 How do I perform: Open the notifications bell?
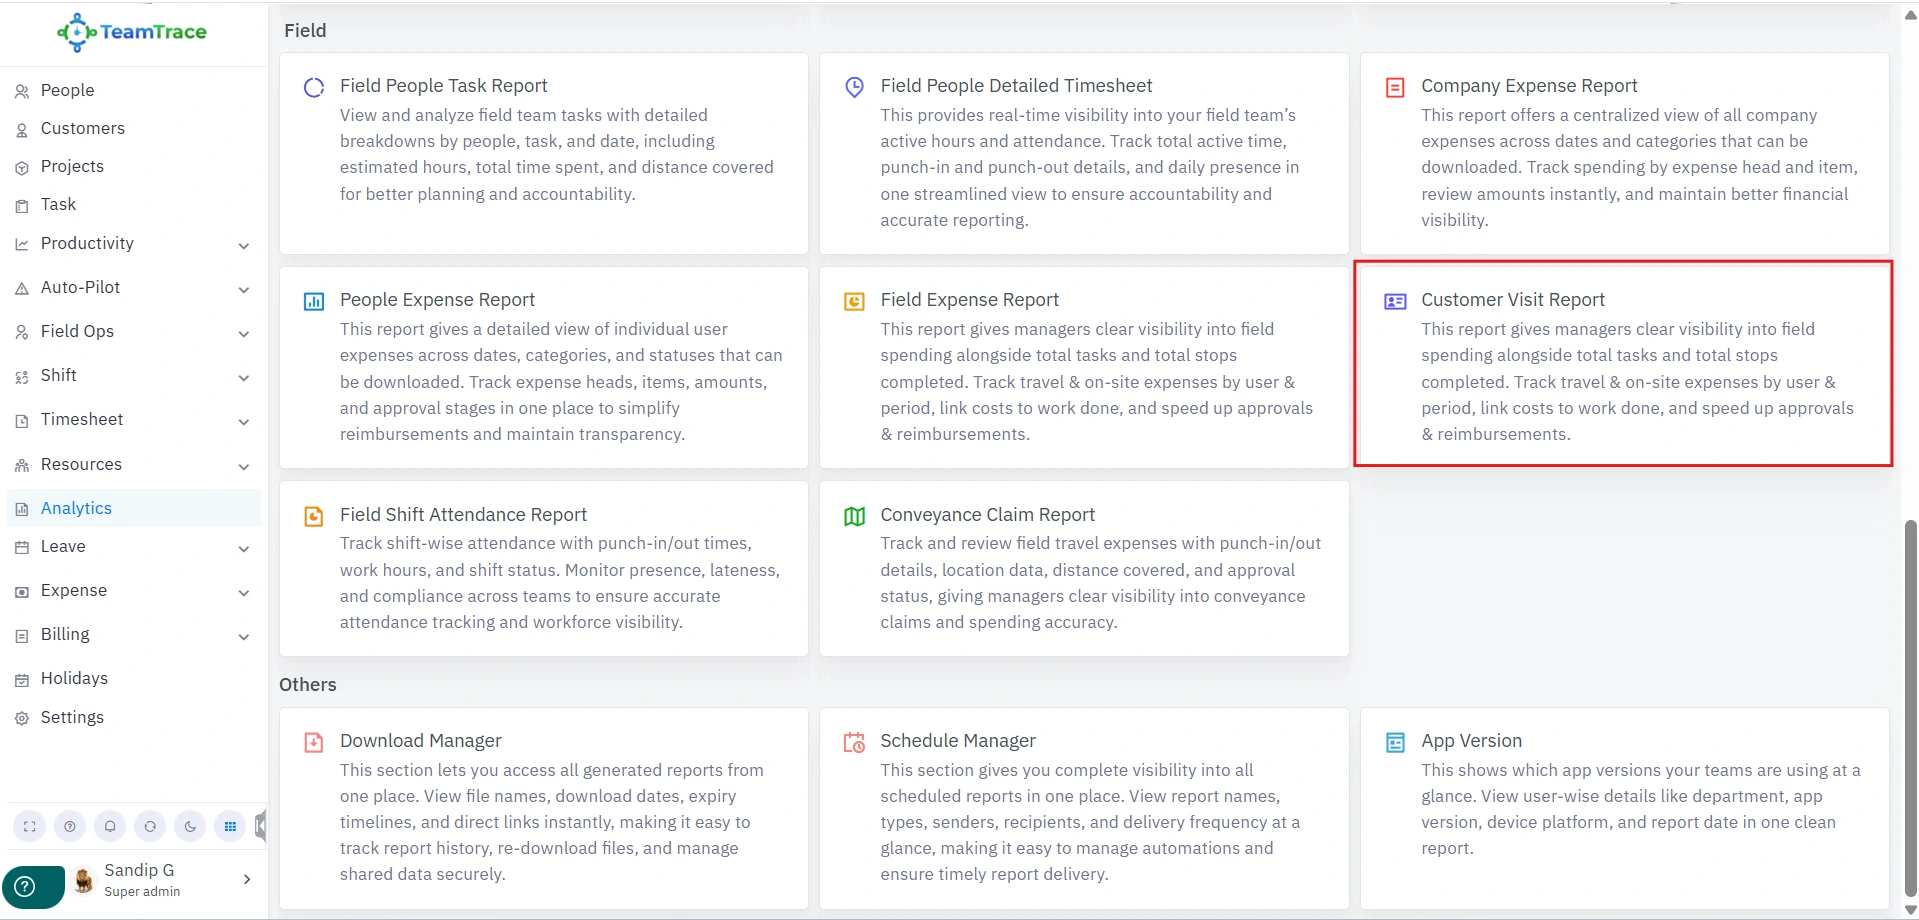click(110, 826)
